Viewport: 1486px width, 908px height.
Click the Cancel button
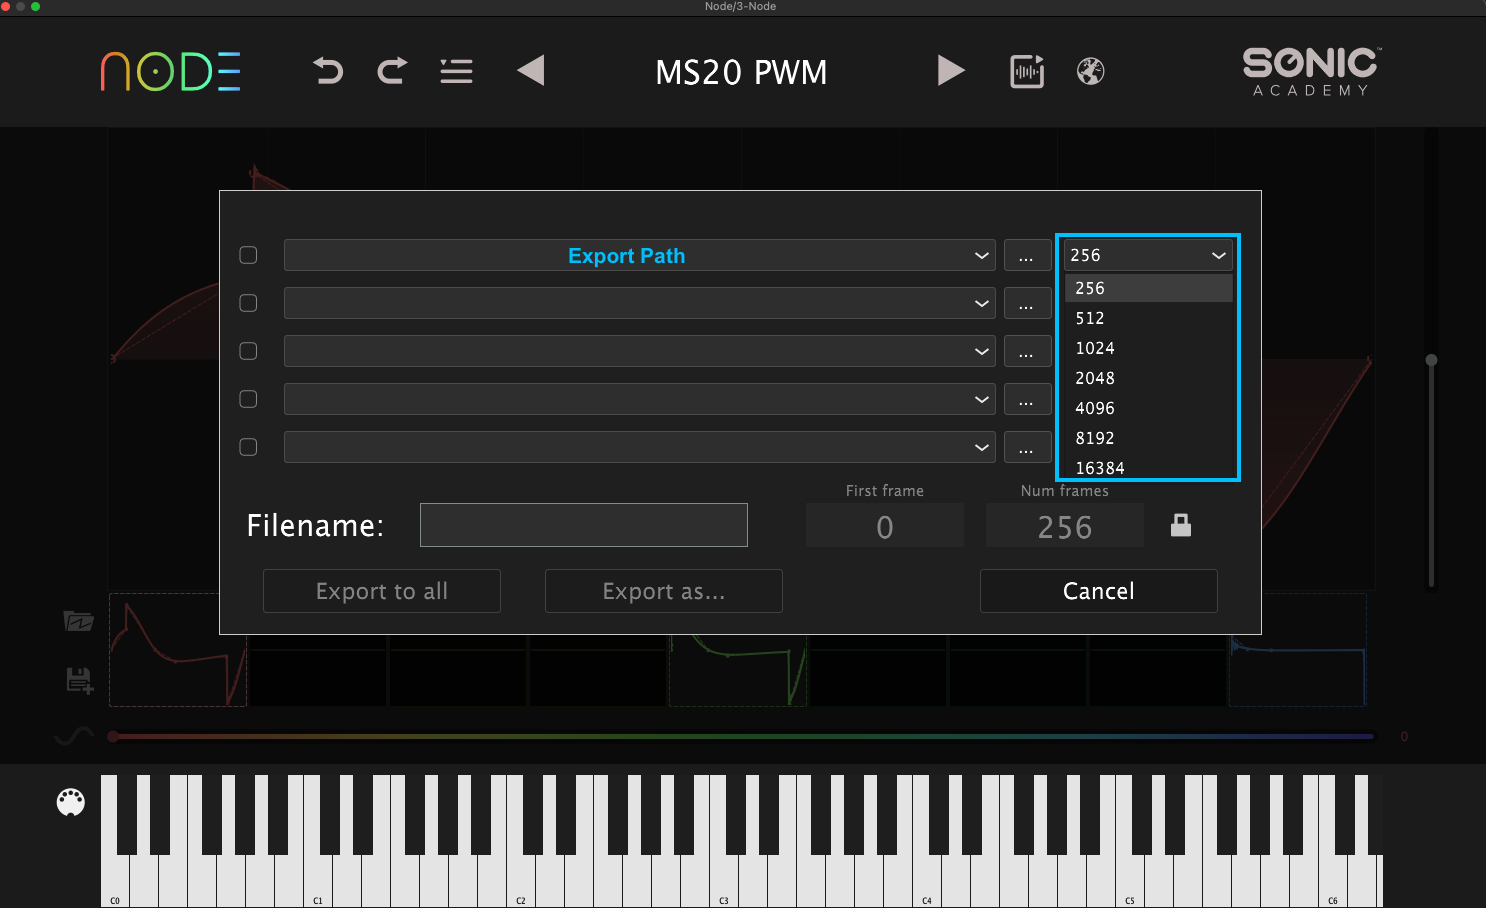[x=1098, y=591]
